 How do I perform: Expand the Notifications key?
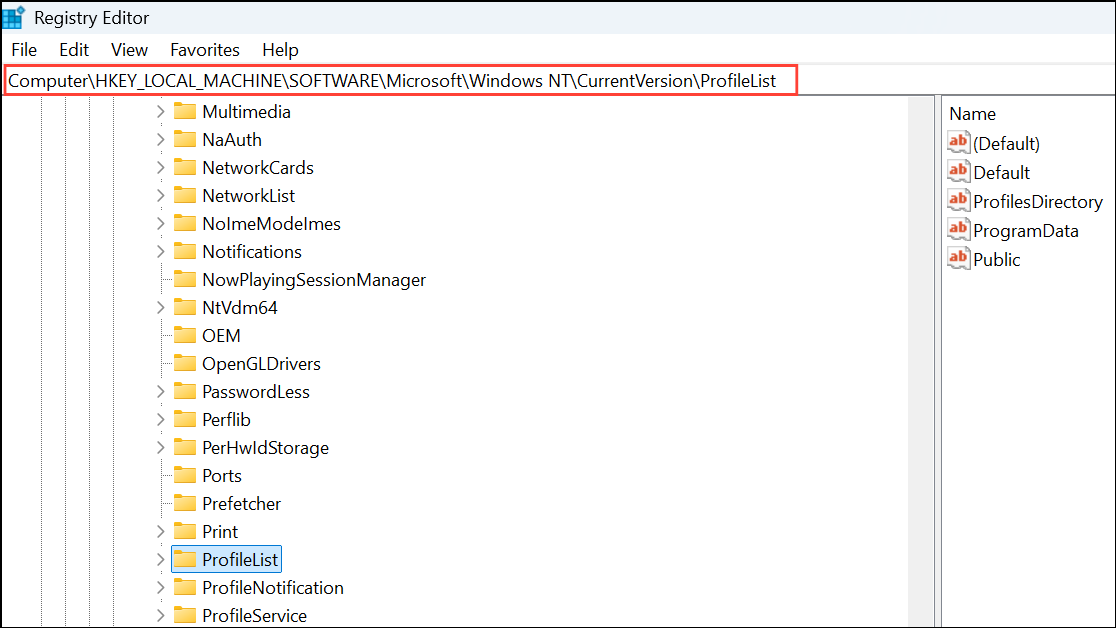click(x=161, y=251)
